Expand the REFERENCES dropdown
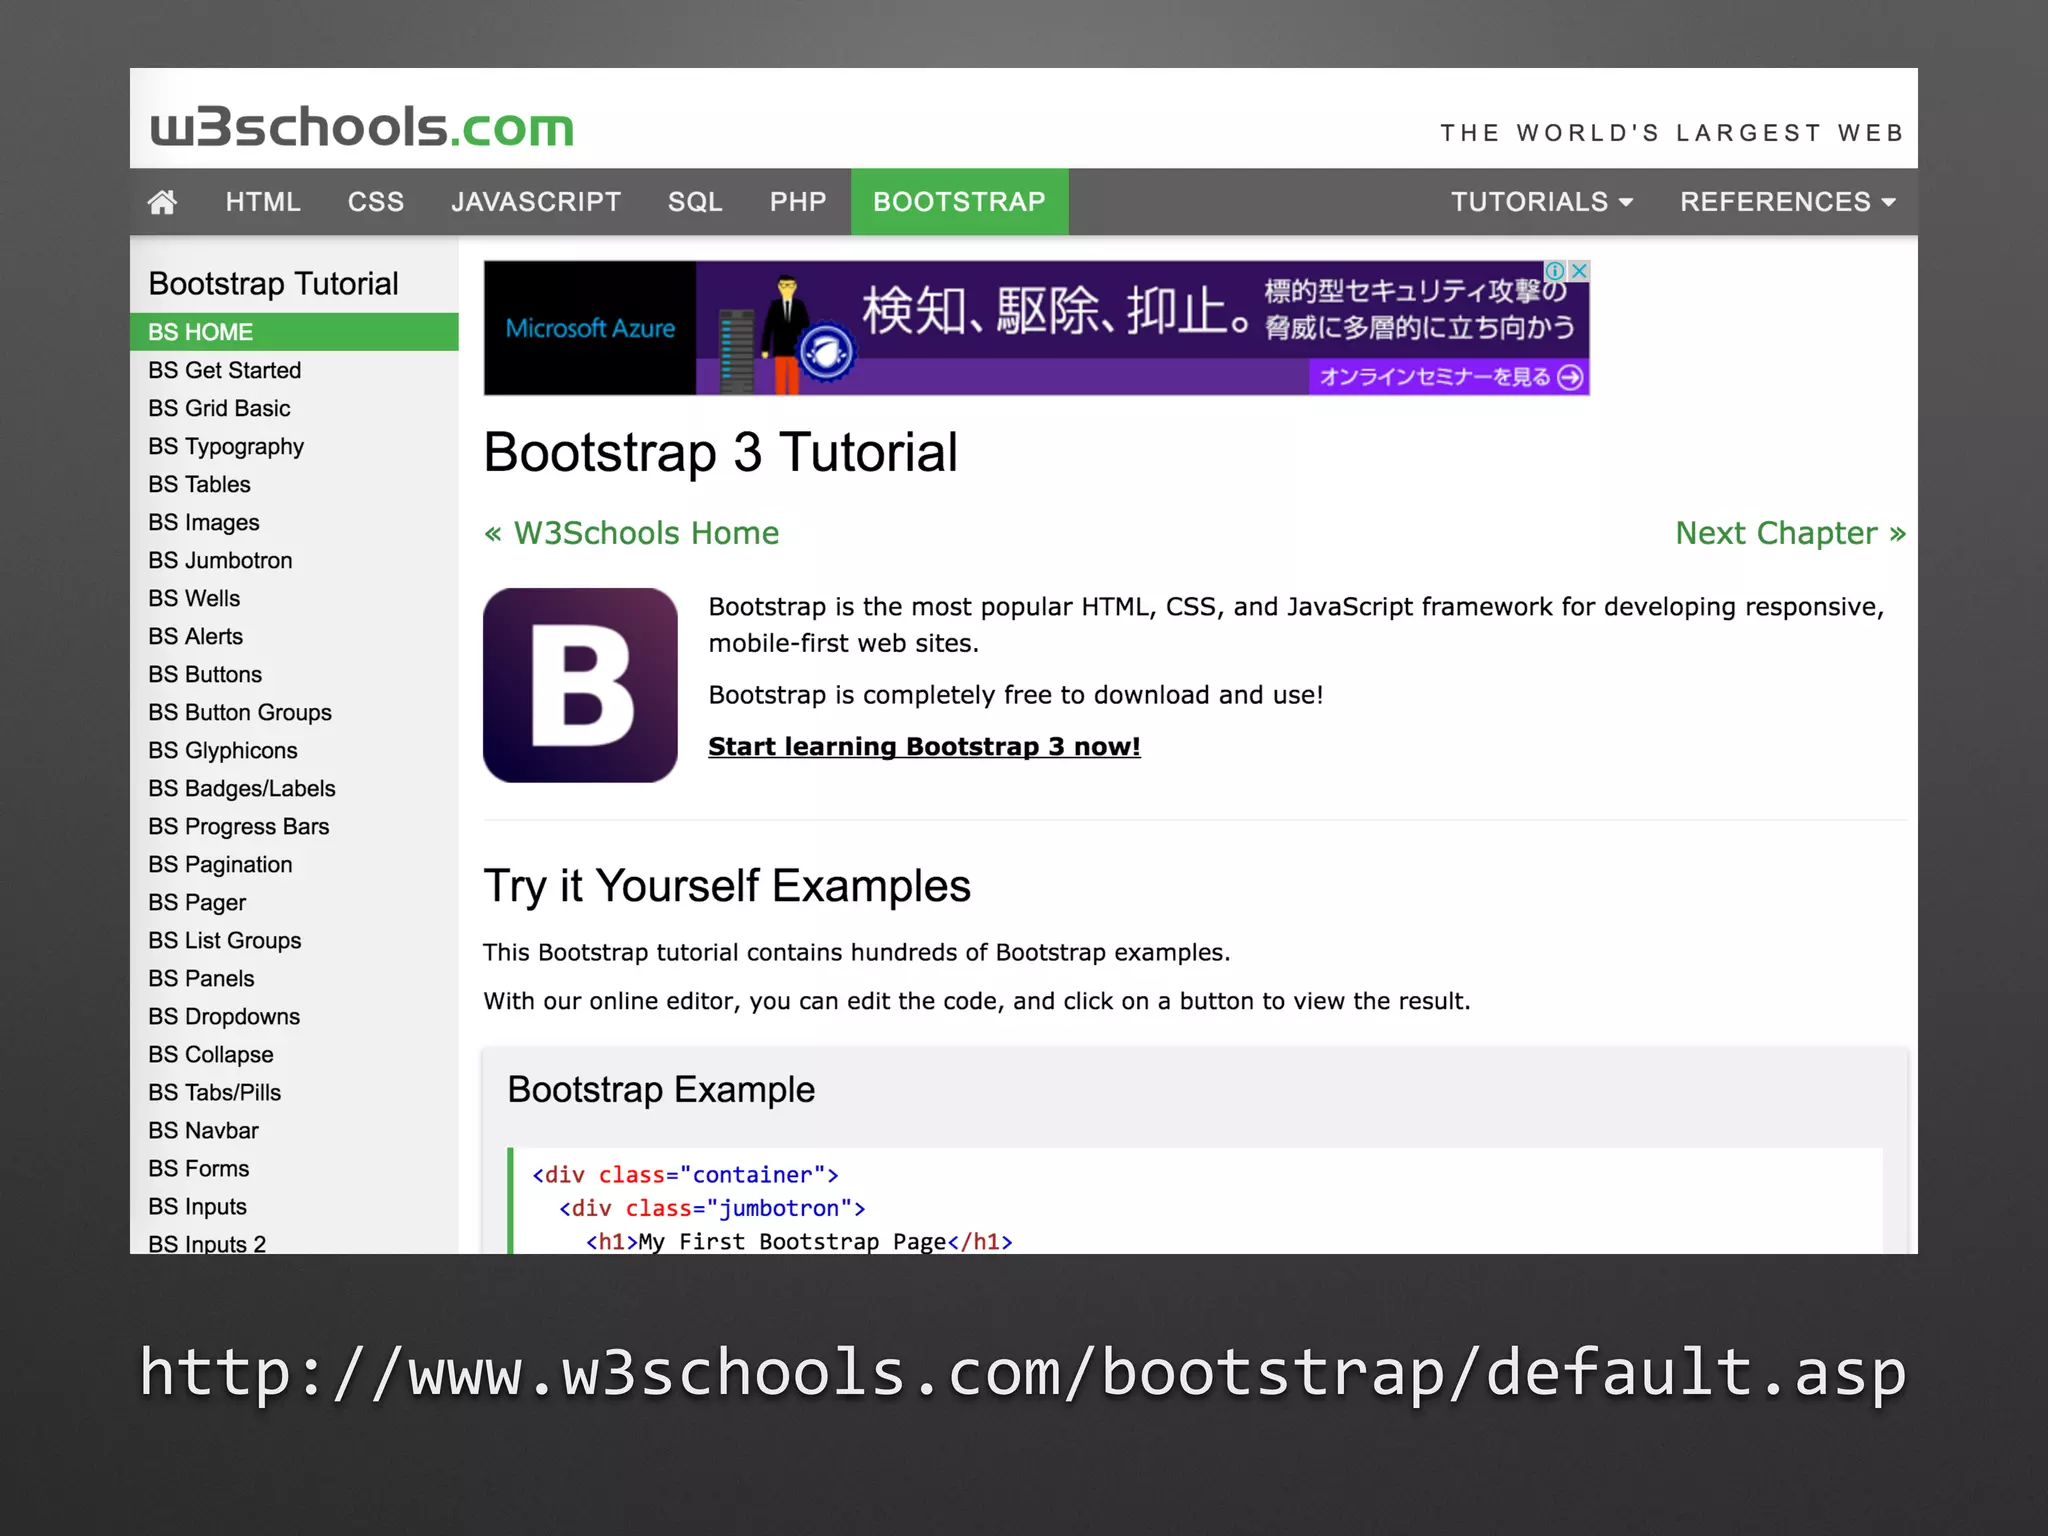 click(1788, 202)
